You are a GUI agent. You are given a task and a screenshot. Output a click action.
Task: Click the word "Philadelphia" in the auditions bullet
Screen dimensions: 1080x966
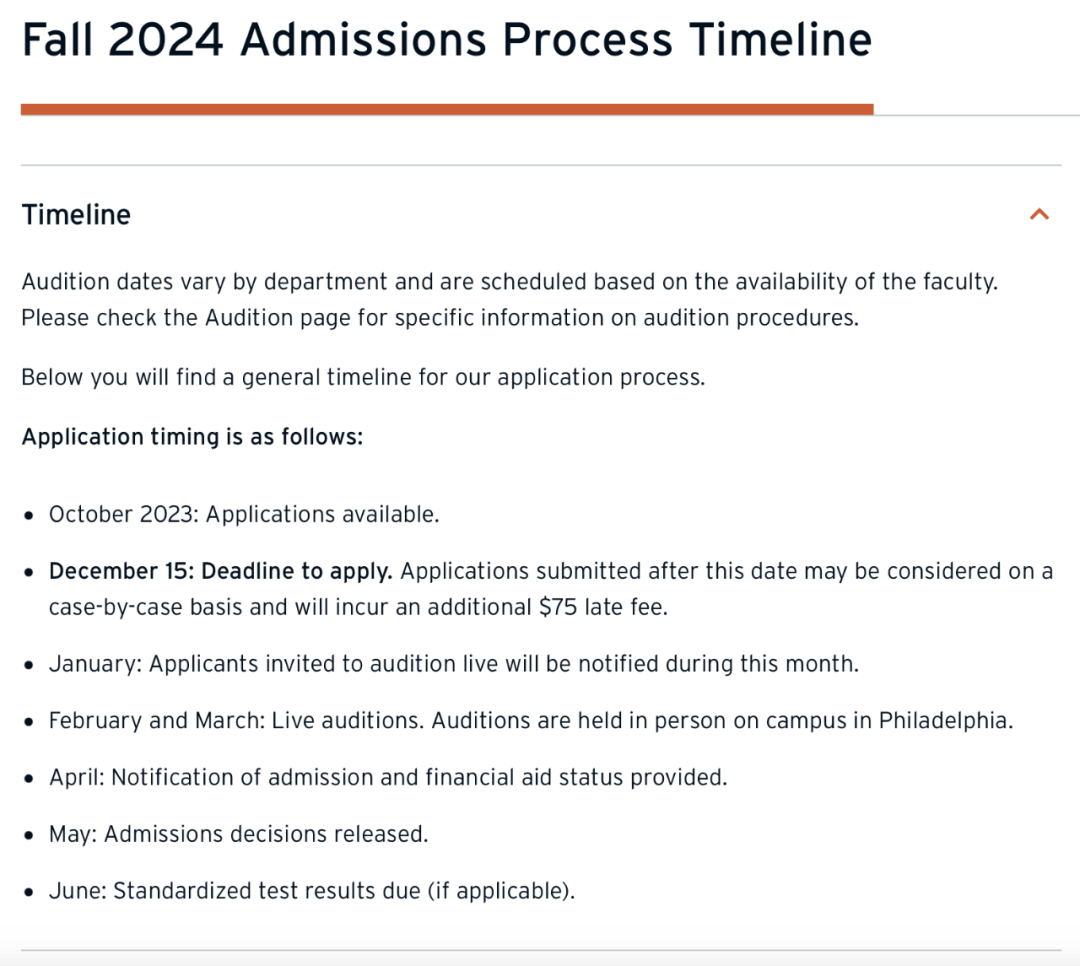pyautogui.click(x=945, y=720)
